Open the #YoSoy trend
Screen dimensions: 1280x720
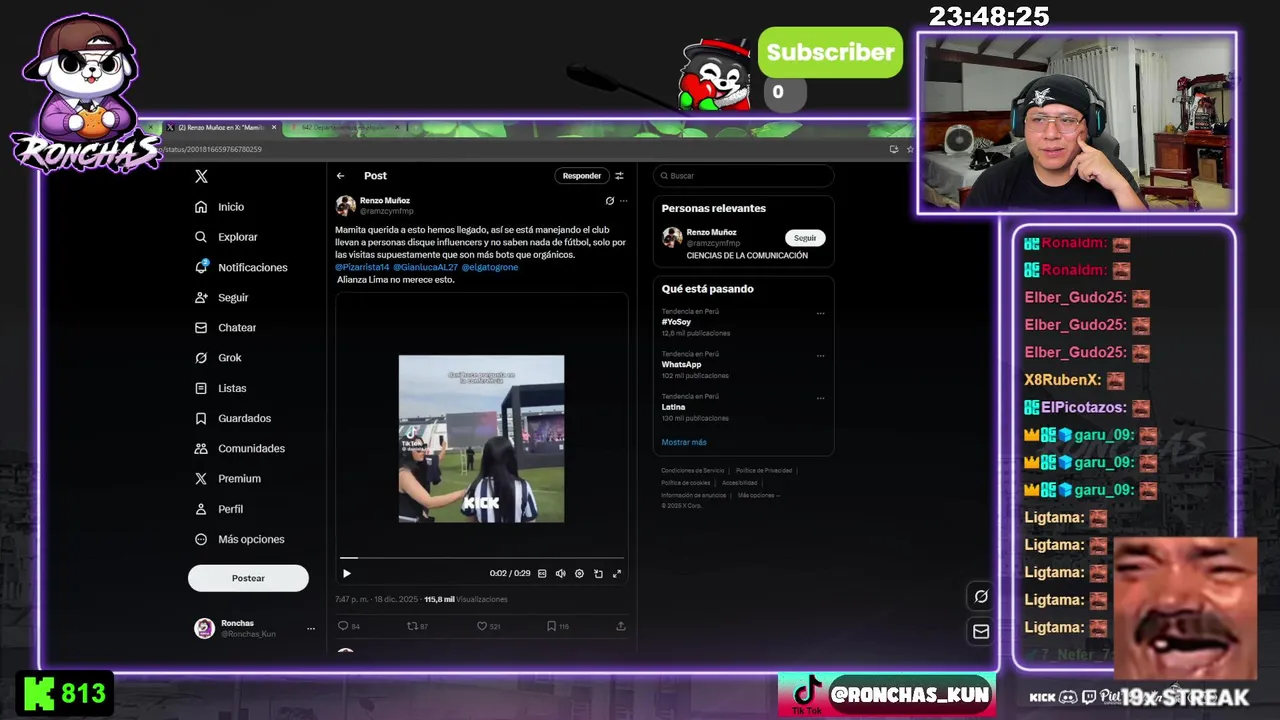click(x=676, y=322)
